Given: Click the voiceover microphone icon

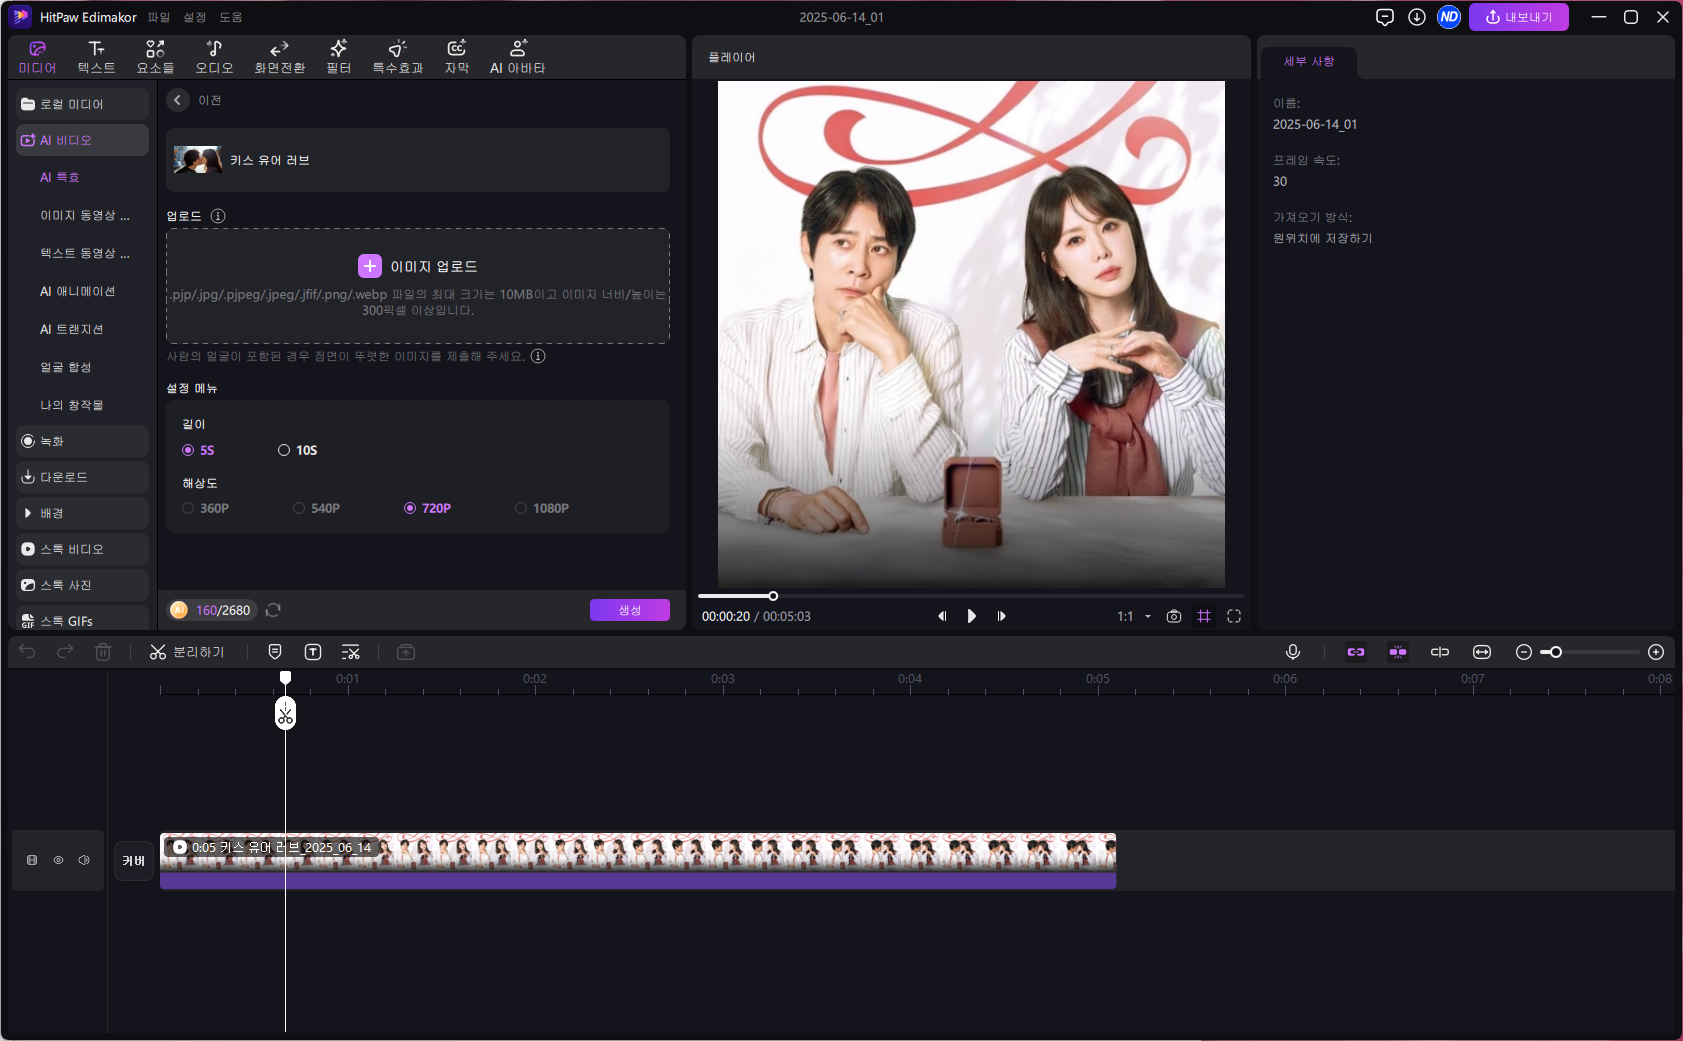Looking at the screenshot, I should (x=1293, y=652).
